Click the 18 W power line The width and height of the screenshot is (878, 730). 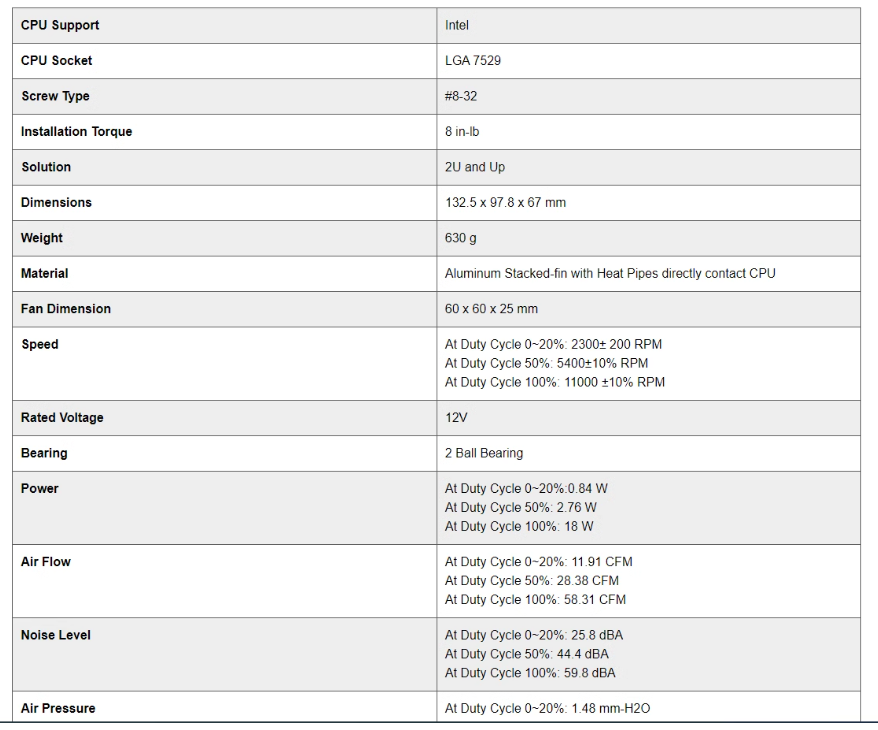point(520,526)
